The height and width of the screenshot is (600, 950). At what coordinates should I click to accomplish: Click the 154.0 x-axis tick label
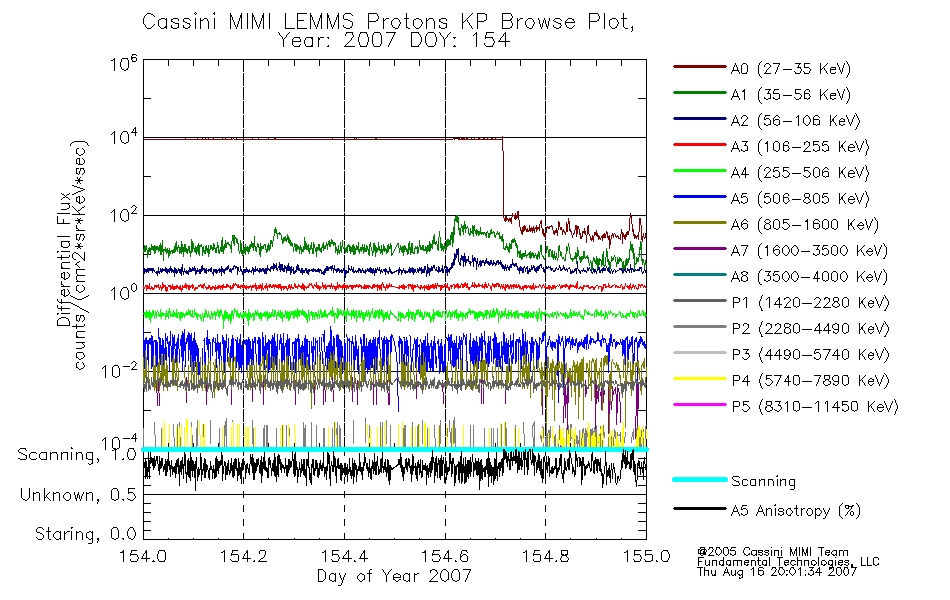(143, 556)
